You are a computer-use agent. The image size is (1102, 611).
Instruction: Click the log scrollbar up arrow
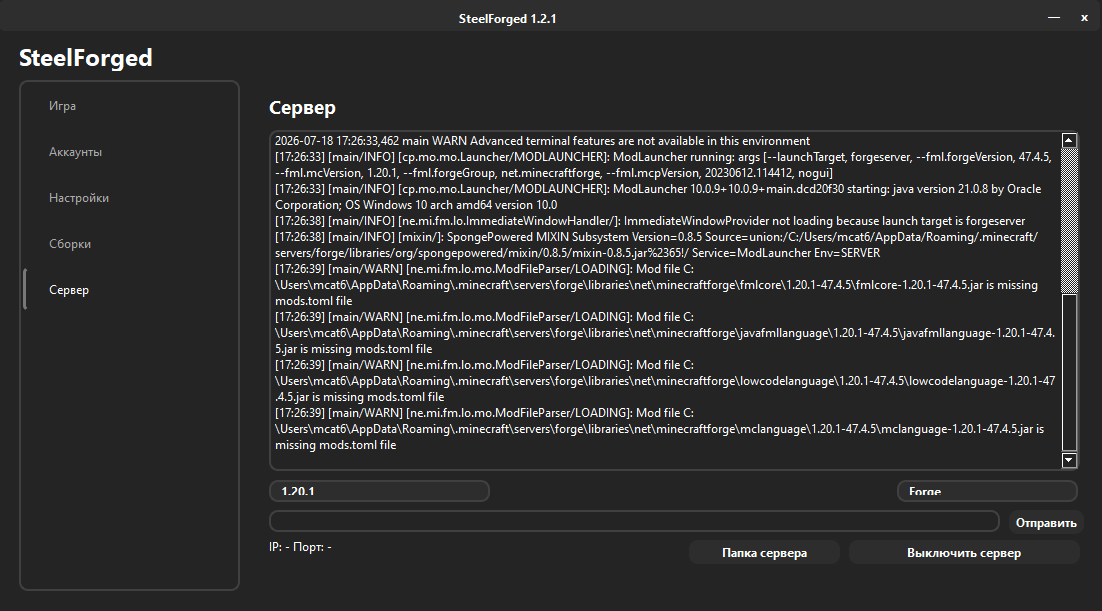1069,140
